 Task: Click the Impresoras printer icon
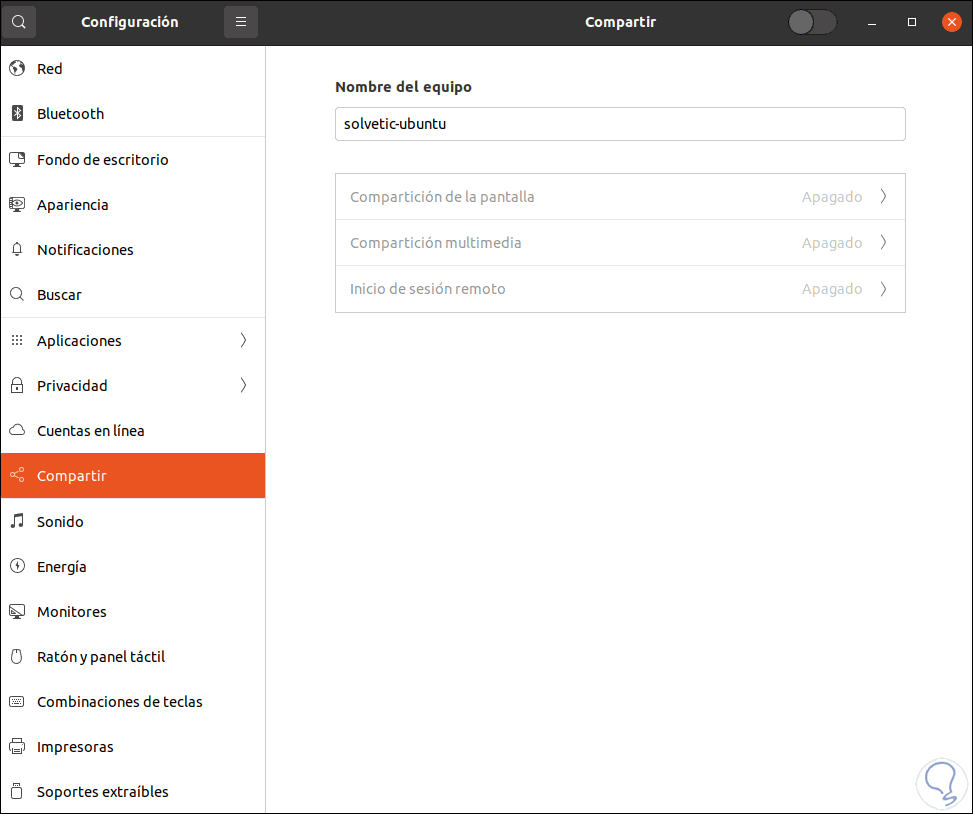point(17,747)
